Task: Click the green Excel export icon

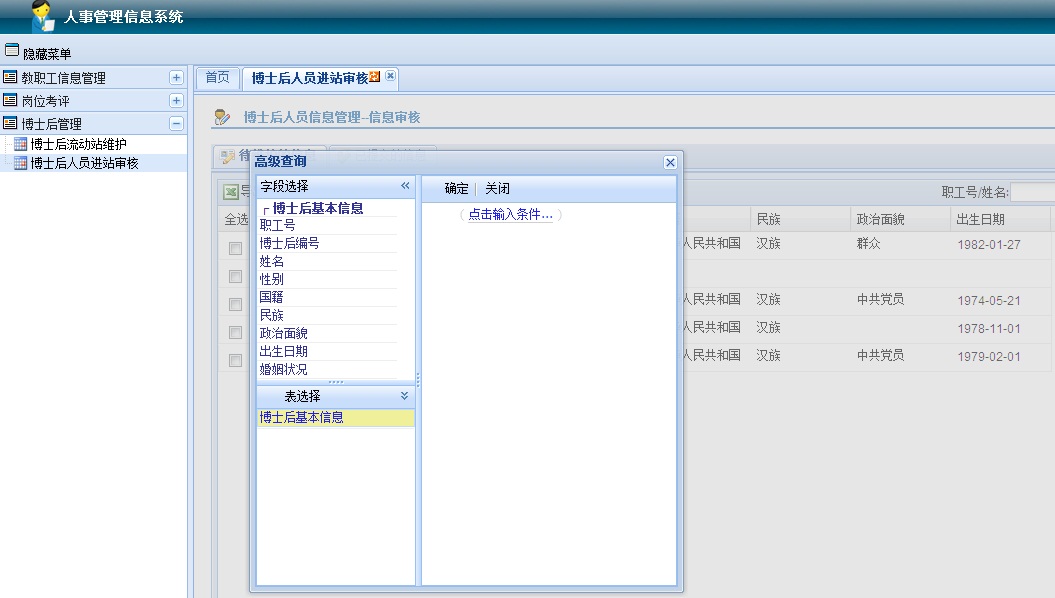Action: pyautogui.click(x=230, y=192)
